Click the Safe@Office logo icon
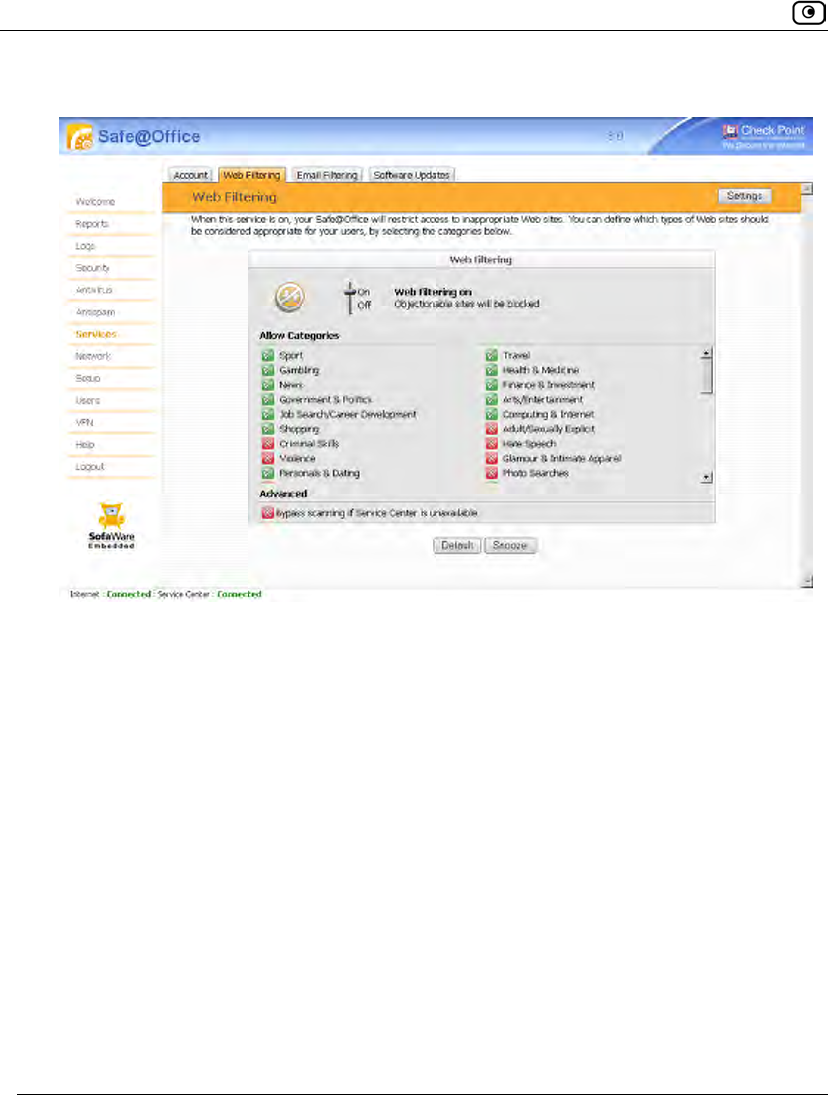 coord(80,137)
